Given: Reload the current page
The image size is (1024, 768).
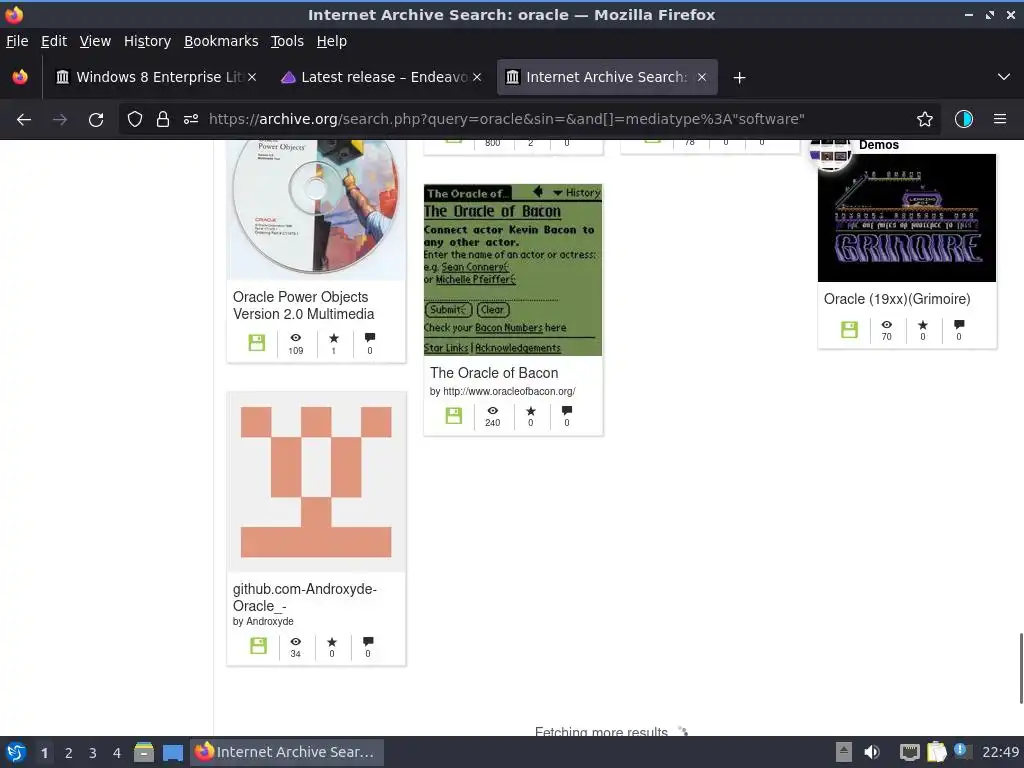Looking at the screenshot, I should [x=96, y=120].
